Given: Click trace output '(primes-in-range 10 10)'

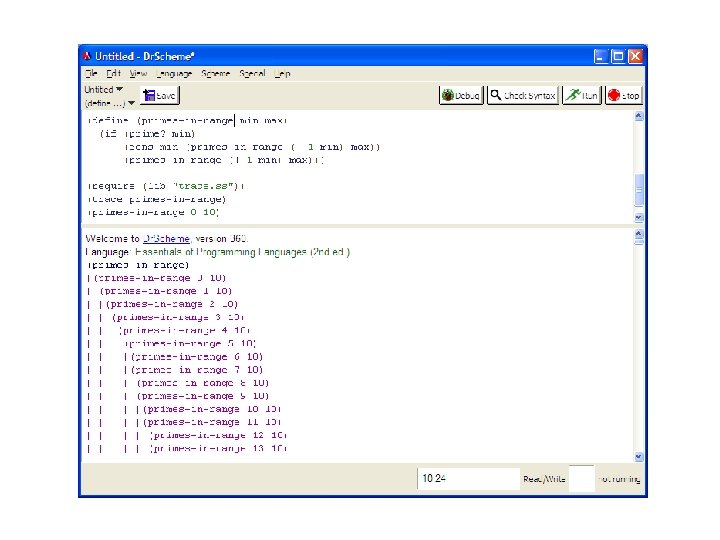Looking at the screenshot, I should (212, 409).
